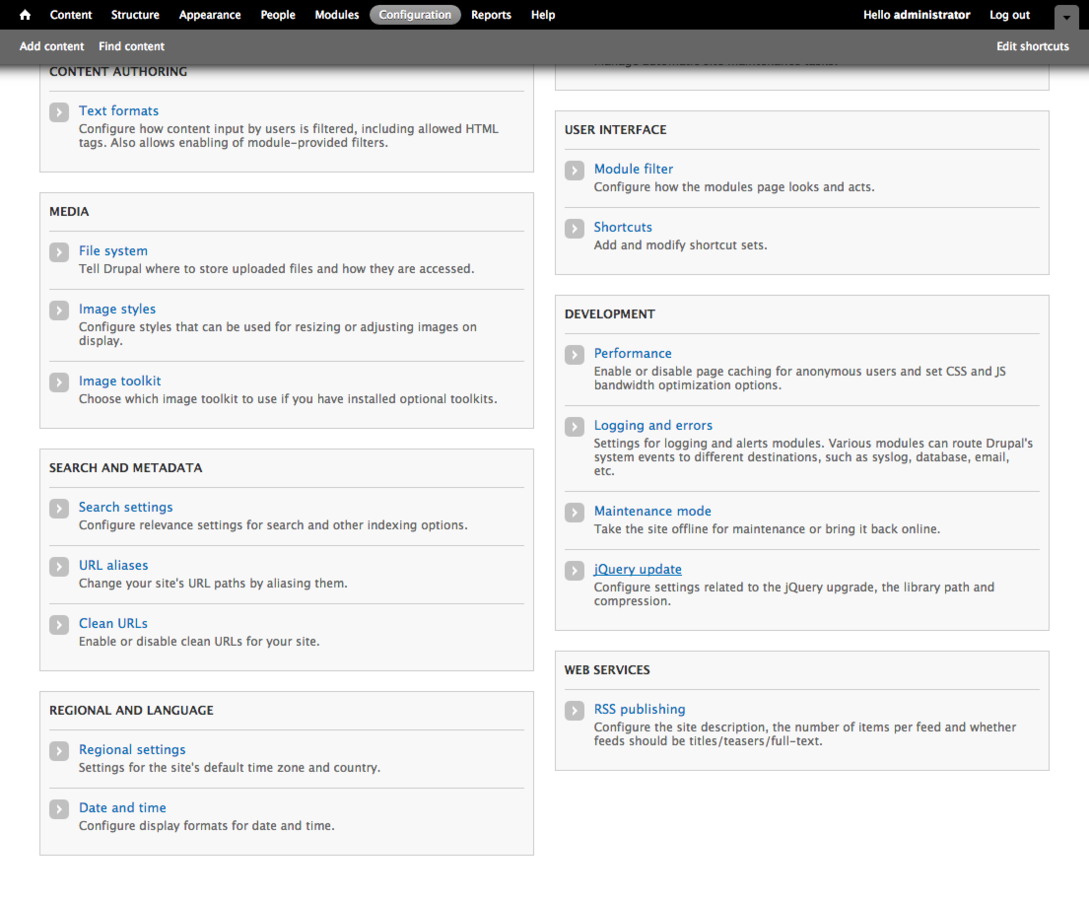Click the Add content shortcut
The height and width of the screenshot is (900, 1089).
click(52, 46)
